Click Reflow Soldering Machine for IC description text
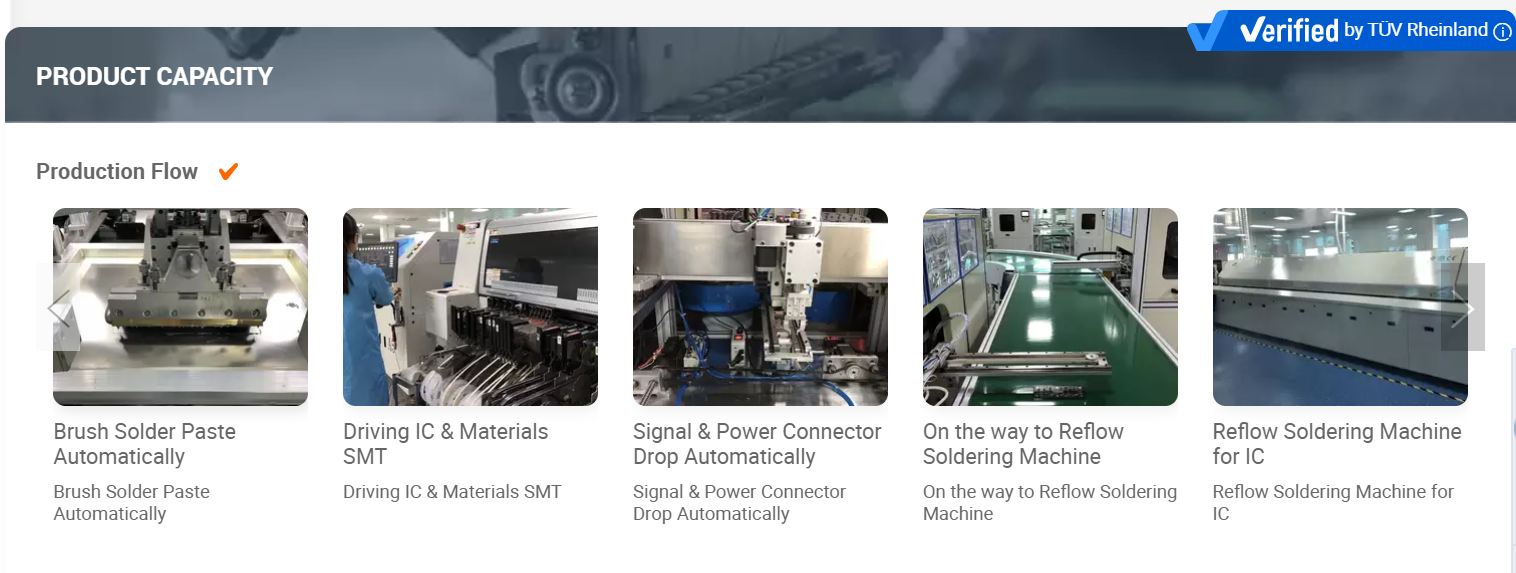 pyautogui.click(x=1333, y=503)
